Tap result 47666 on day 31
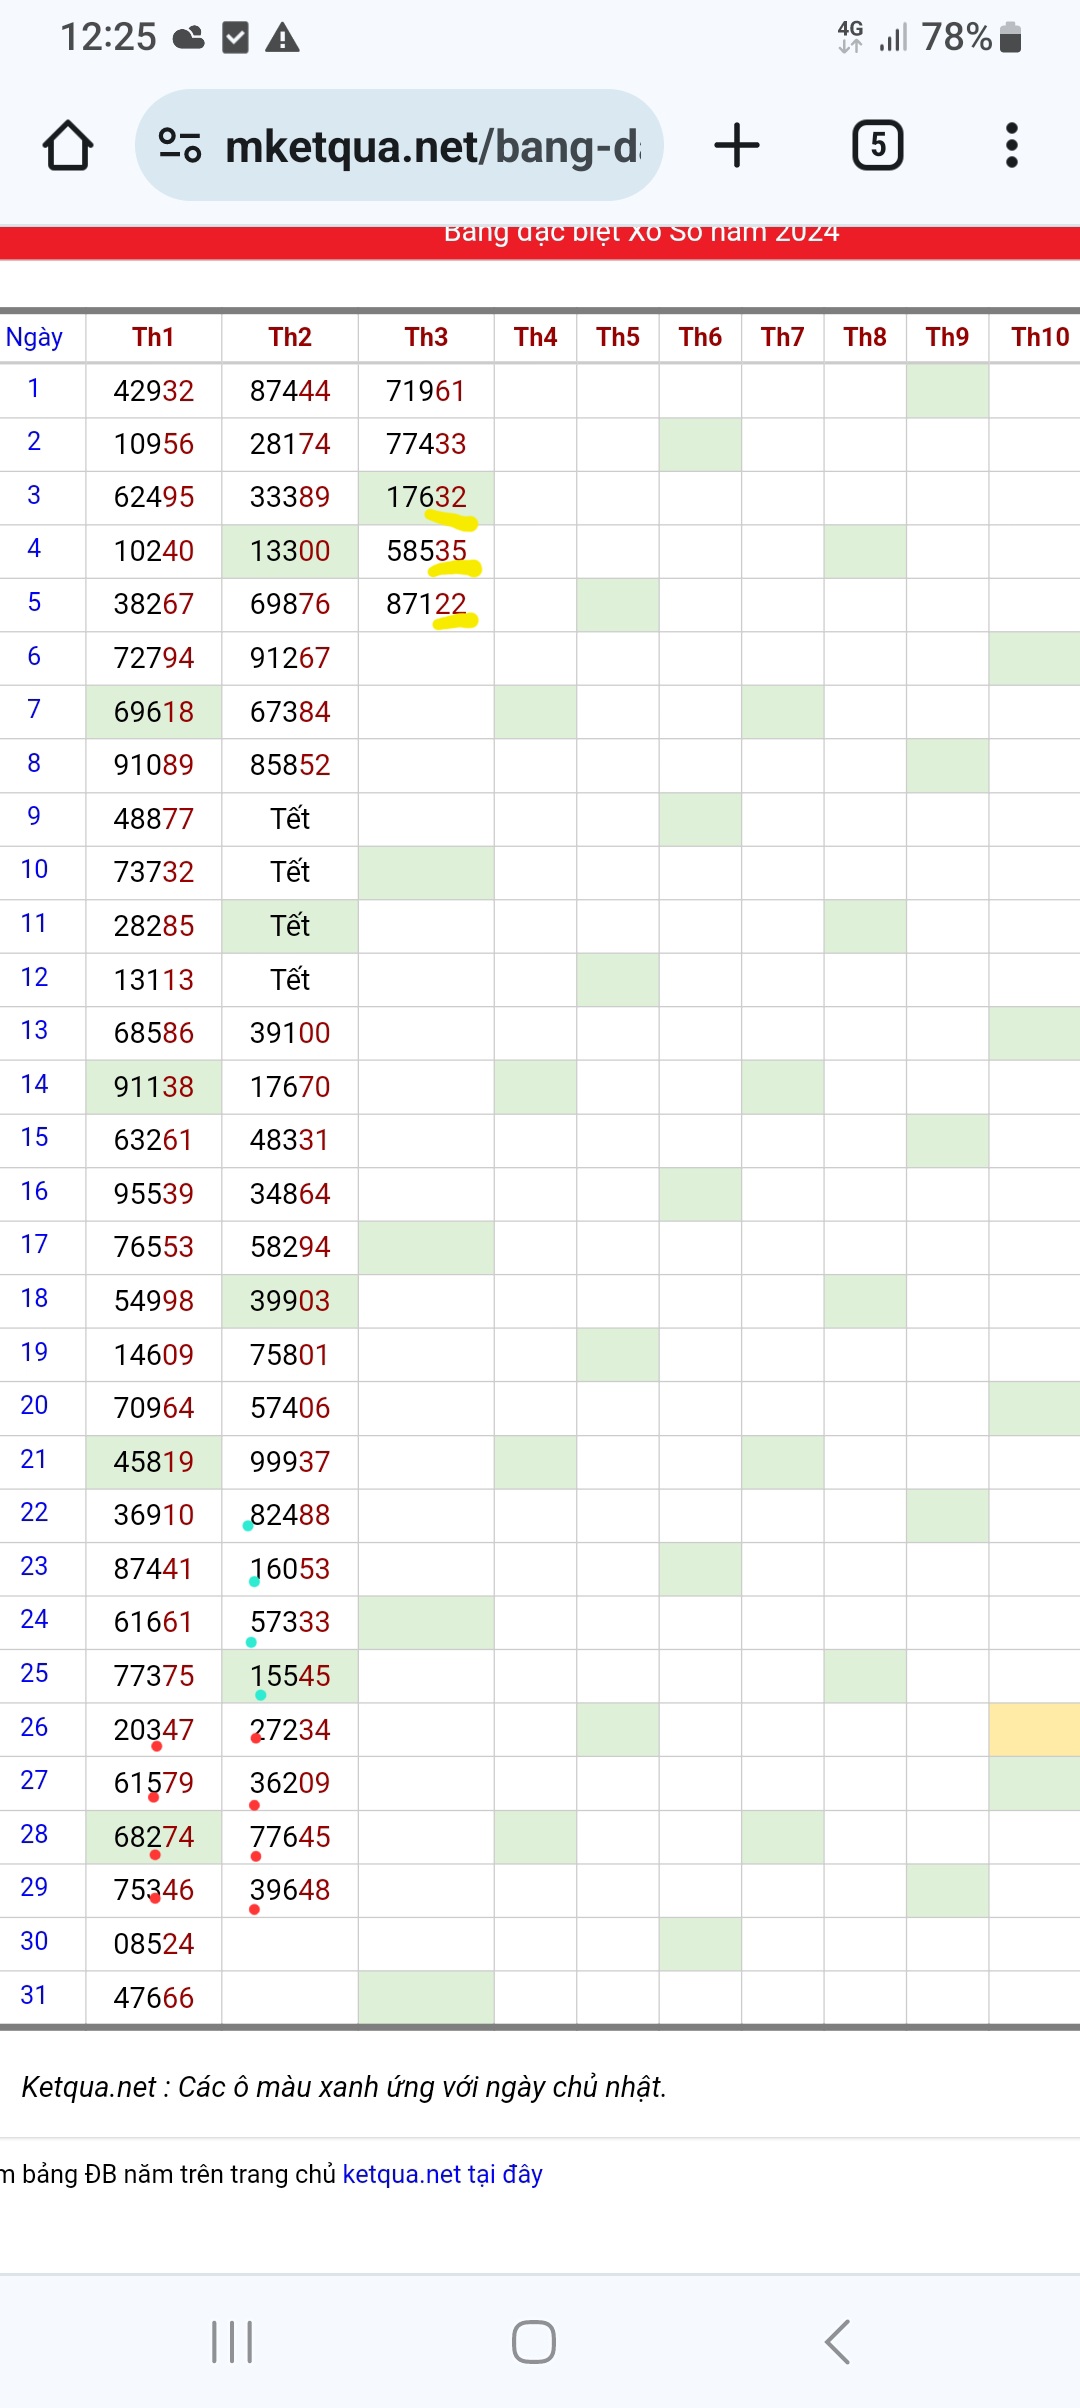 click(153, 1998)
